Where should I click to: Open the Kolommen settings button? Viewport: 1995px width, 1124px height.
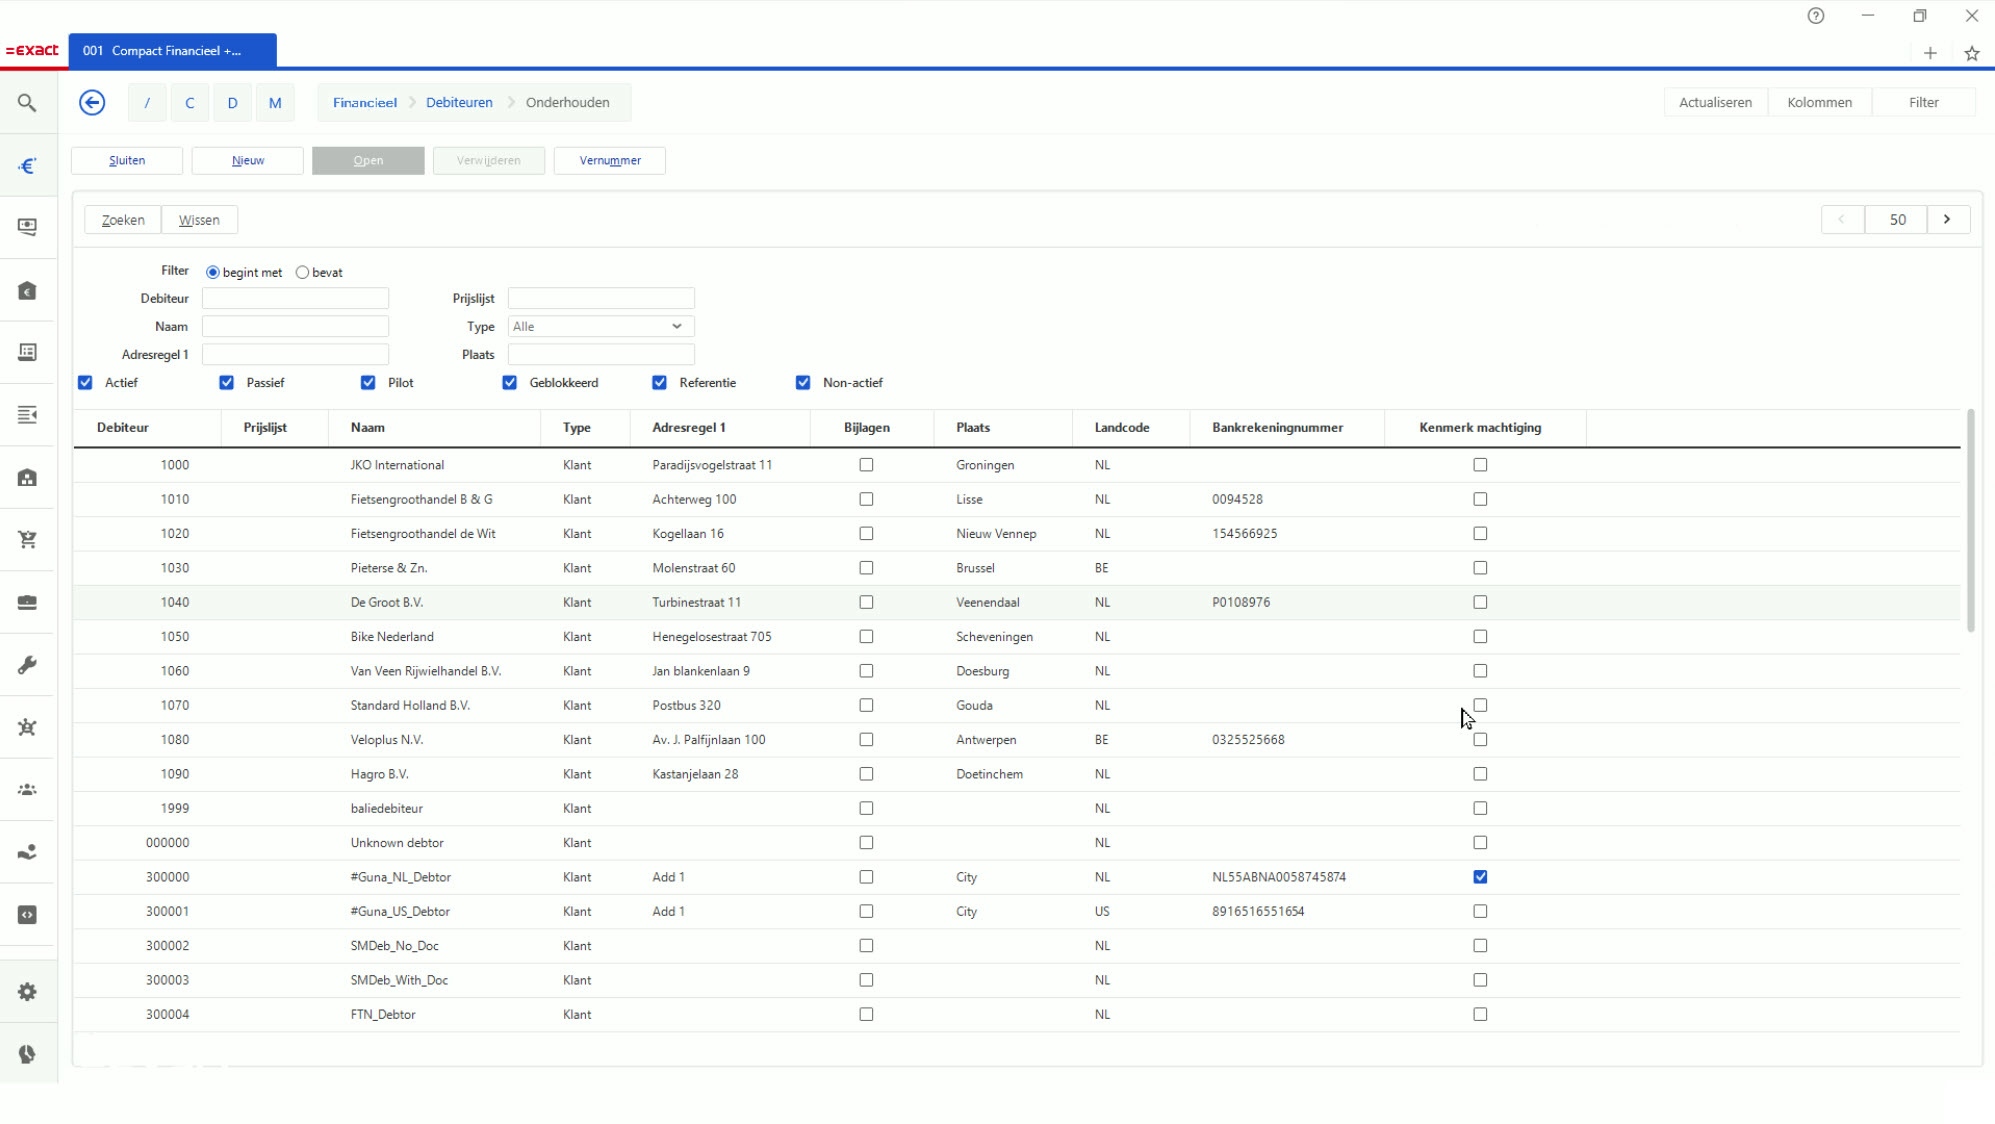1819,102
